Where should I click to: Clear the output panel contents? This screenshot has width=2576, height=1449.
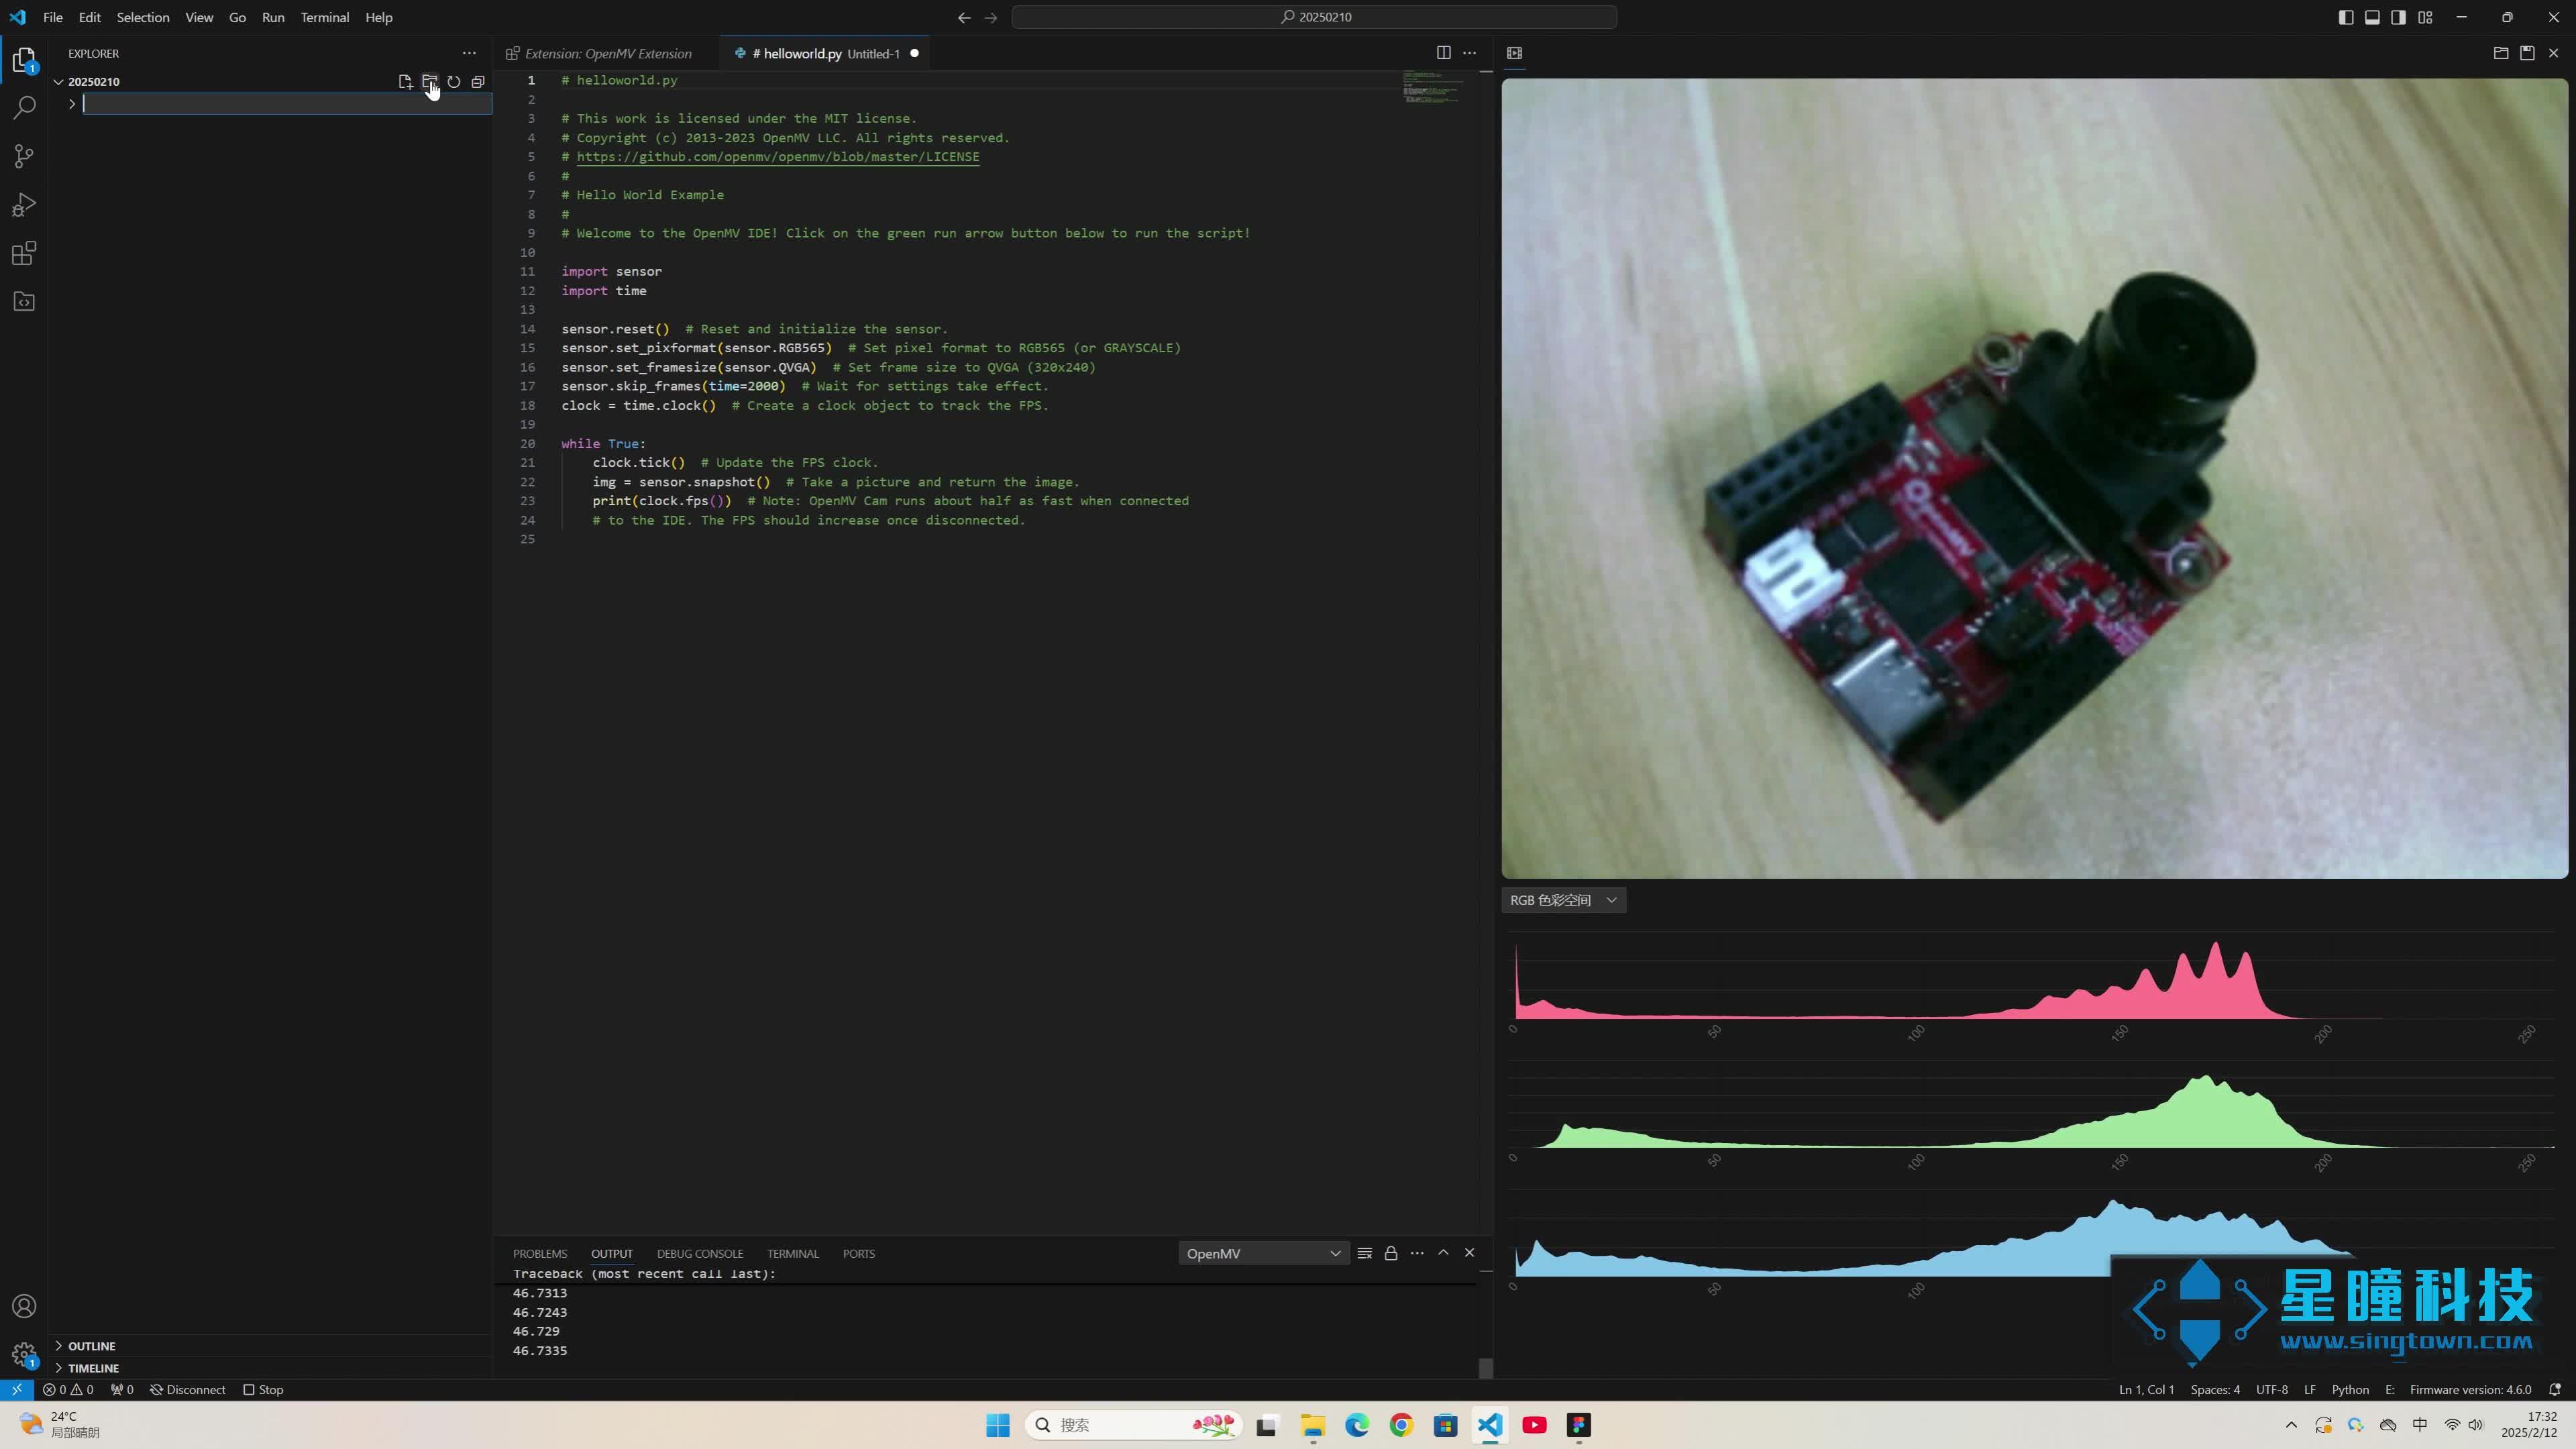point(1364,1253)
